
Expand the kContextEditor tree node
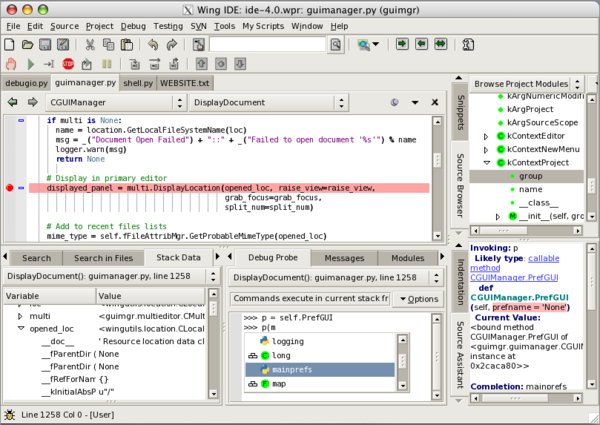coord(486,135)
